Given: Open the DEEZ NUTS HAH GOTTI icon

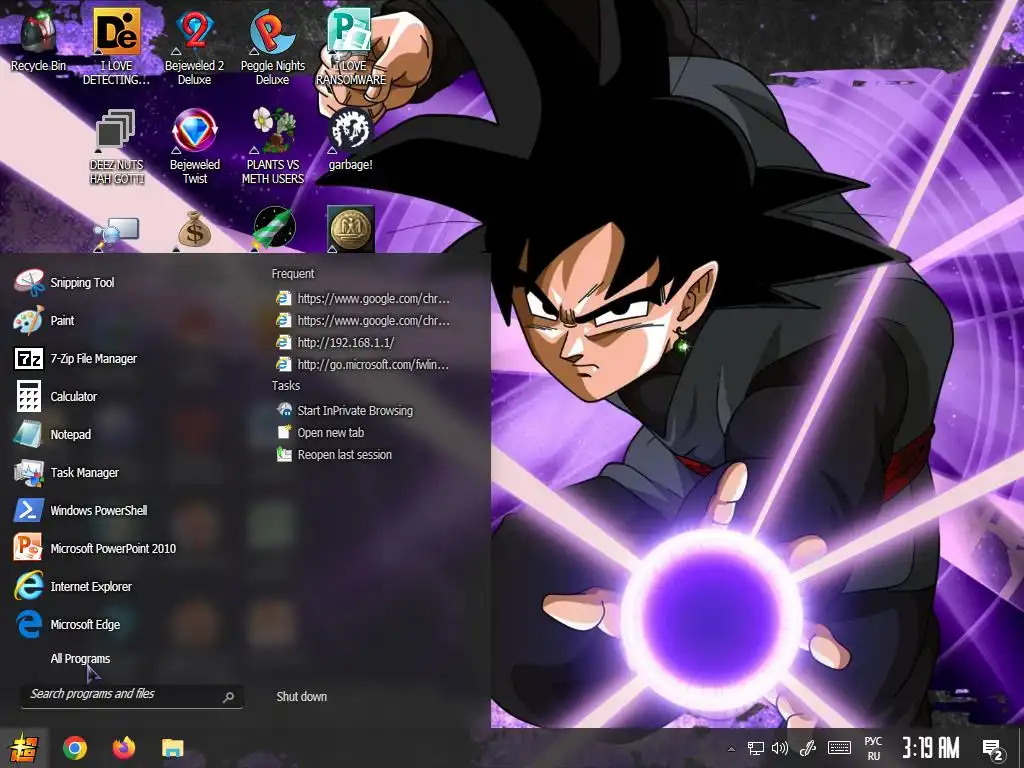Looking at the screenshot, I should pyautogui.click(x=116, y=147).
